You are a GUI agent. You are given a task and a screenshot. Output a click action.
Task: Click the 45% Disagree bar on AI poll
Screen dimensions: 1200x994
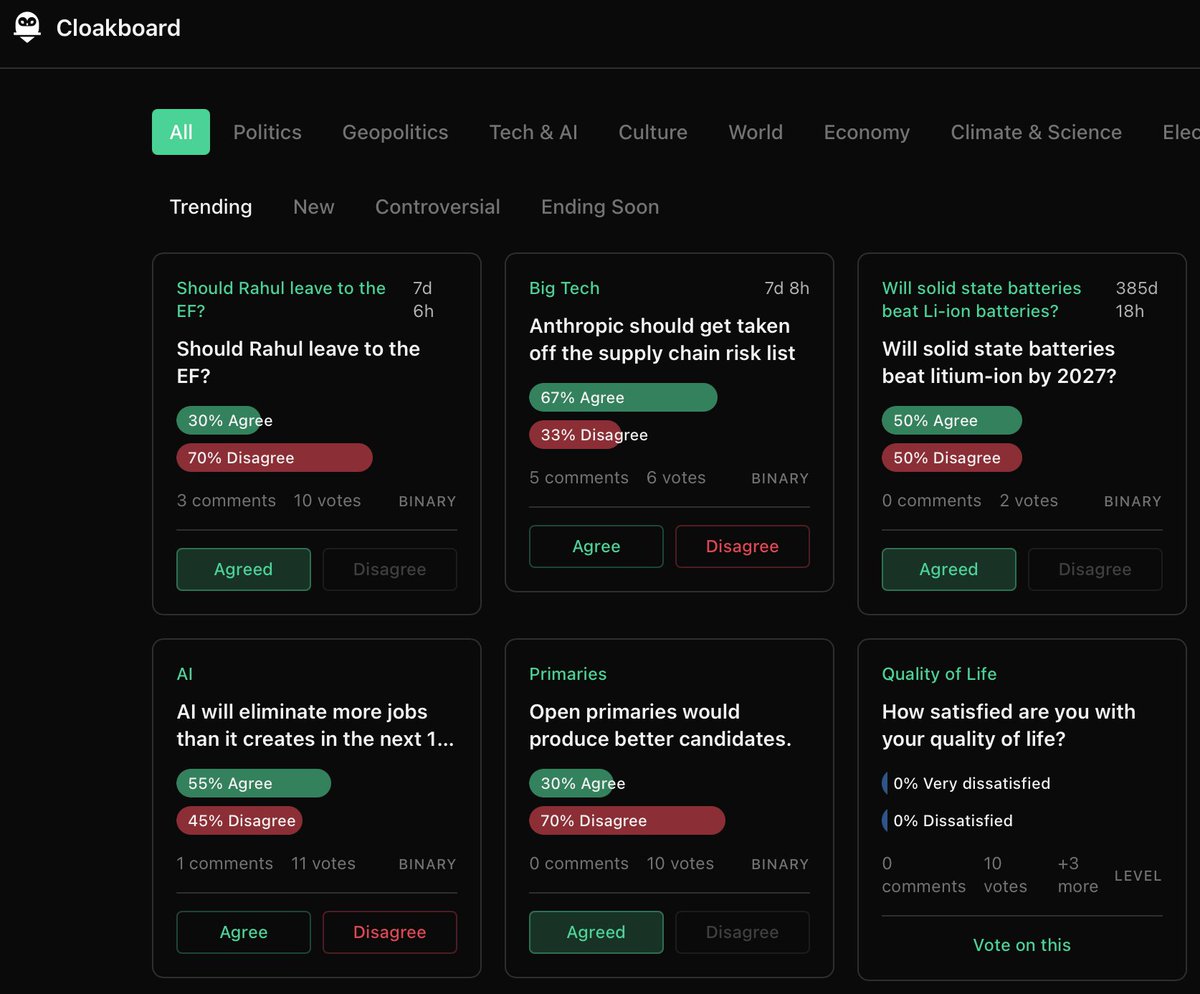pos(240,821)
